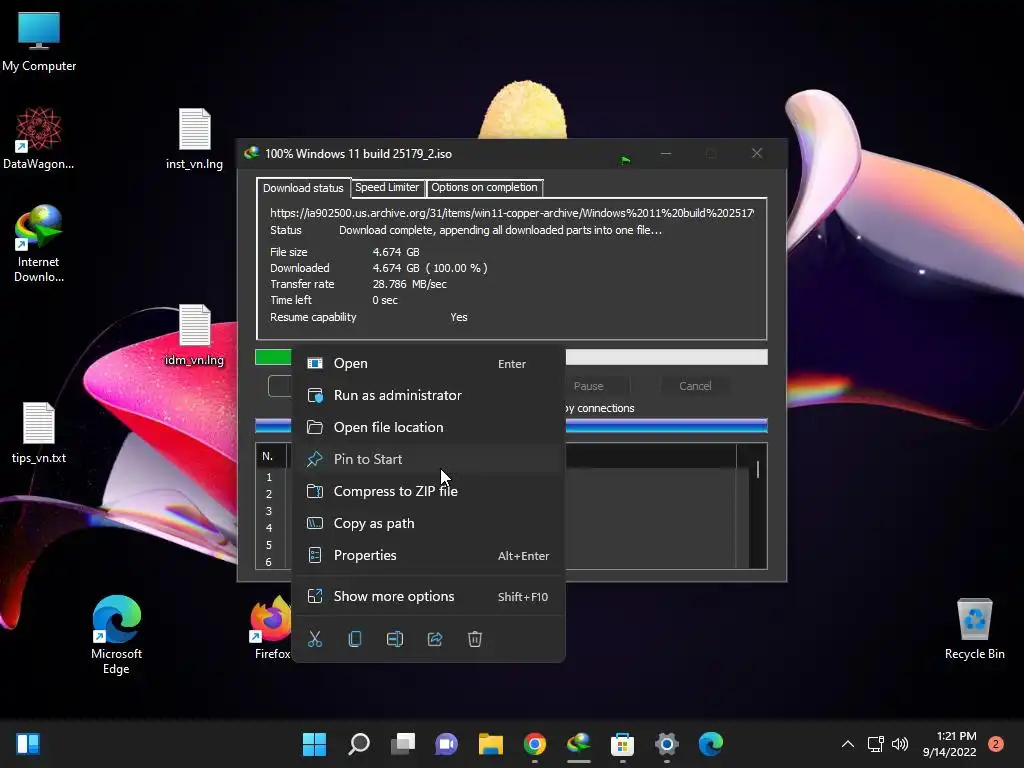
Task: Click the Rename icon in context menu
Action: point(394,639)
